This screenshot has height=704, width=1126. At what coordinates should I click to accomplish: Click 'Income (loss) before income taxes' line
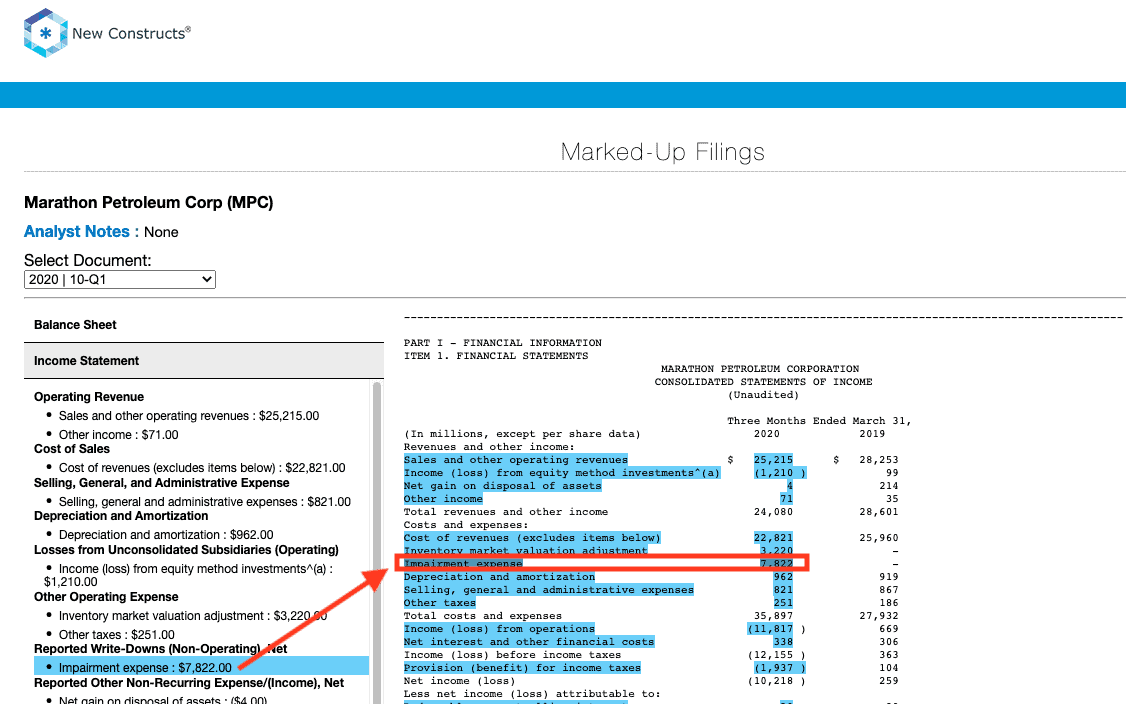[x=512, y=654]
